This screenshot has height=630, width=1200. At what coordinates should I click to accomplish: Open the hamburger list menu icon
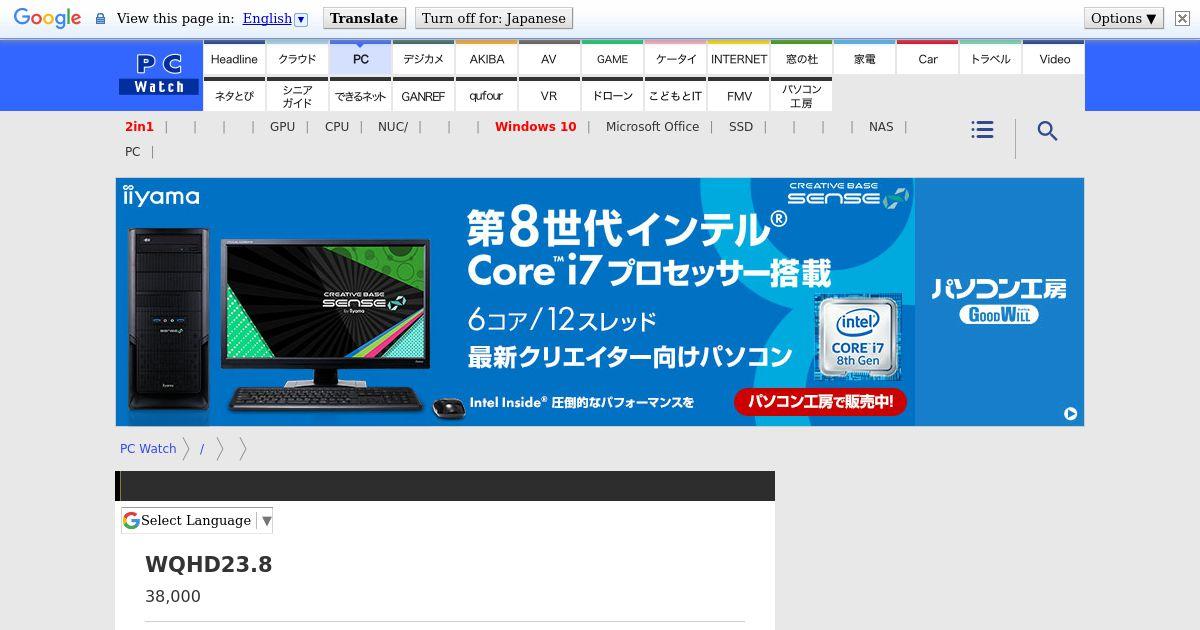[x=982, y=130]
